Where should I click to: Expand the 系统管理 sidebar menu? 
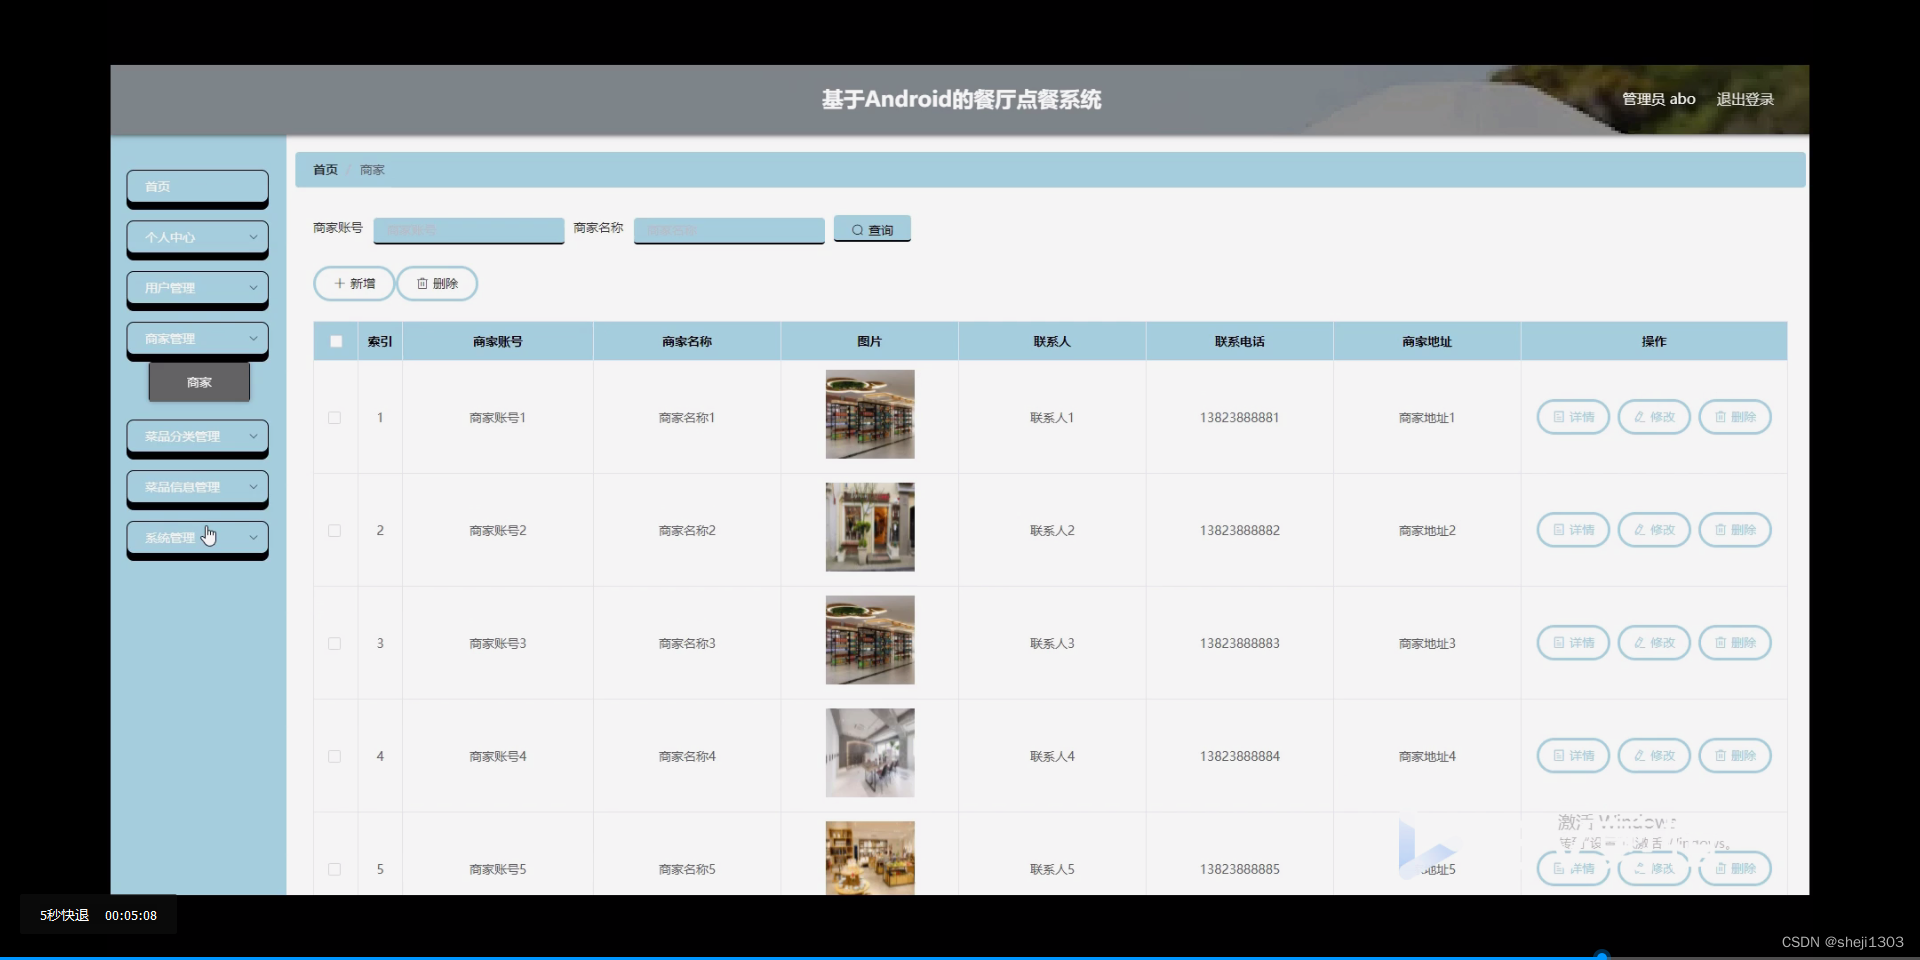(x=197, y=539)
